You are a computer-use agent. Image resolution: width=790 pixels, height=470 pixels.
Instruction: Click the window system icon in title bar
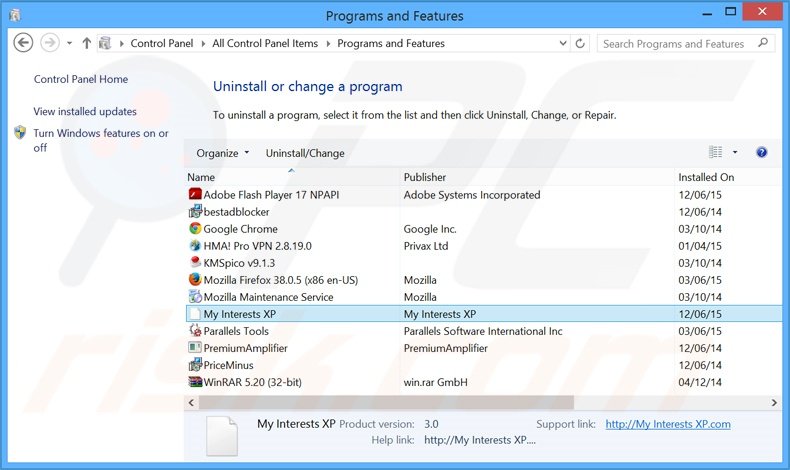15,15
